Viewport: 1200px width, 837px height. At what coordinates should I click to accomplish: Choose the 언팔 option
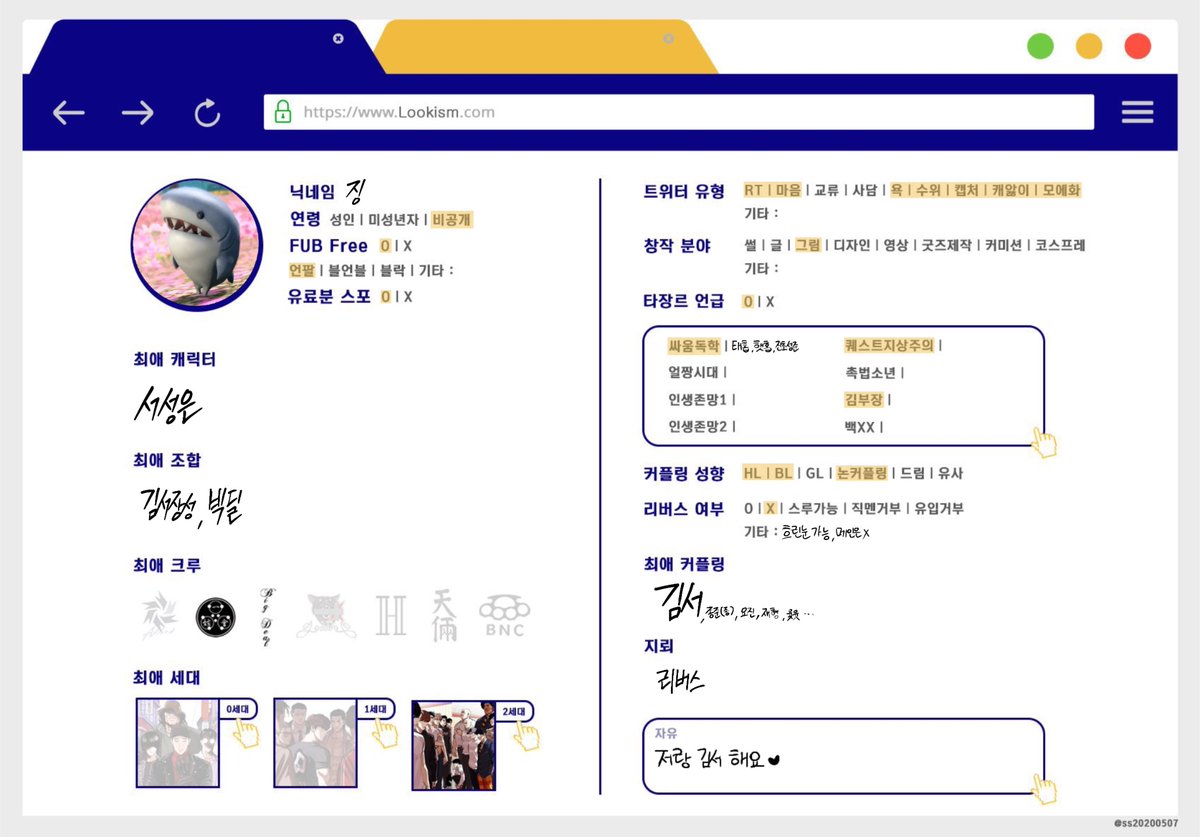coord(302,270)
